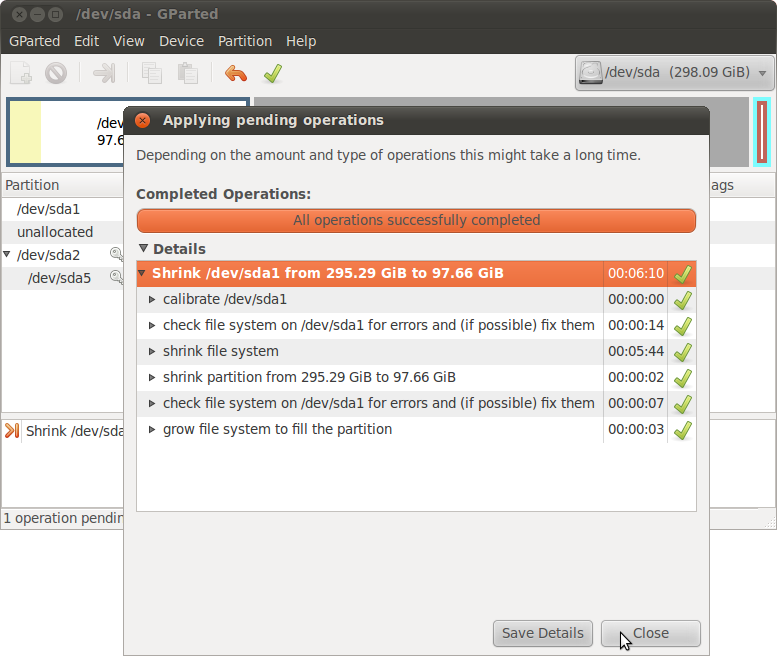Click the All operations successfully completed progress bar
The image size is (777, 656).
416,220
